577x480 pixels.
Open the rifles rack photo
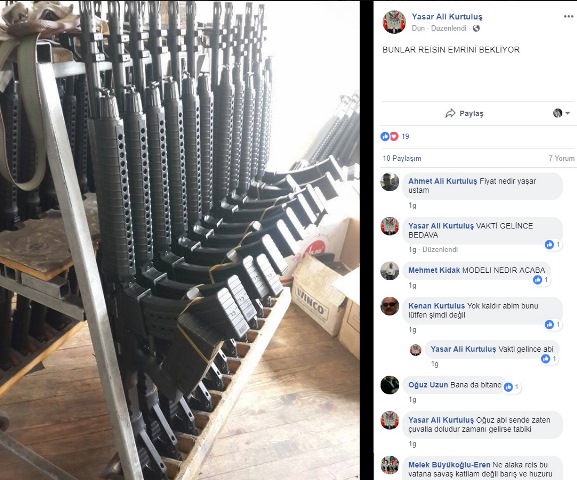(180, 240)
